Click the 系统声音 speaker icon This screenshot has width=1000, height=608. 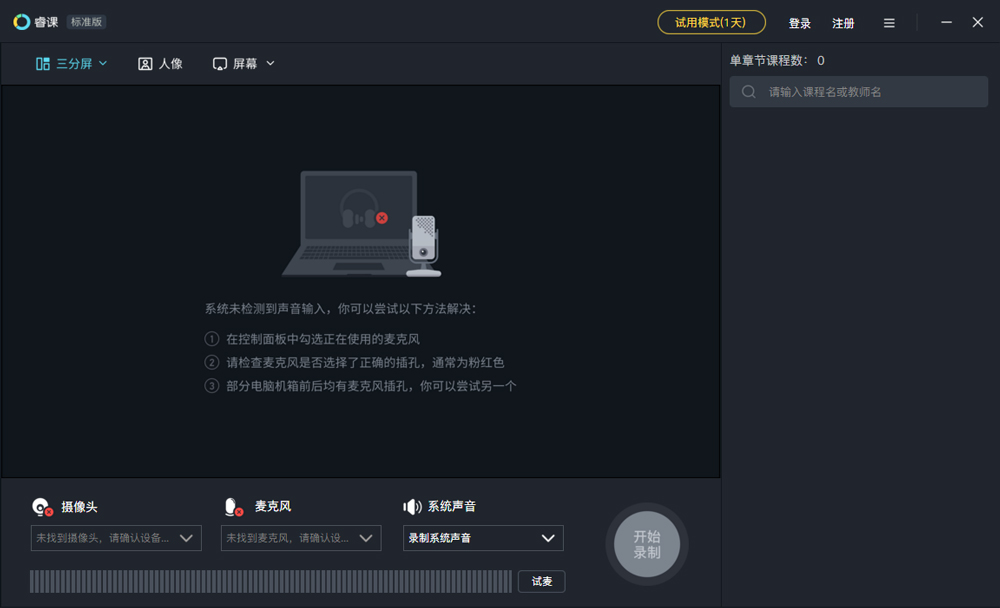(412, 507)
